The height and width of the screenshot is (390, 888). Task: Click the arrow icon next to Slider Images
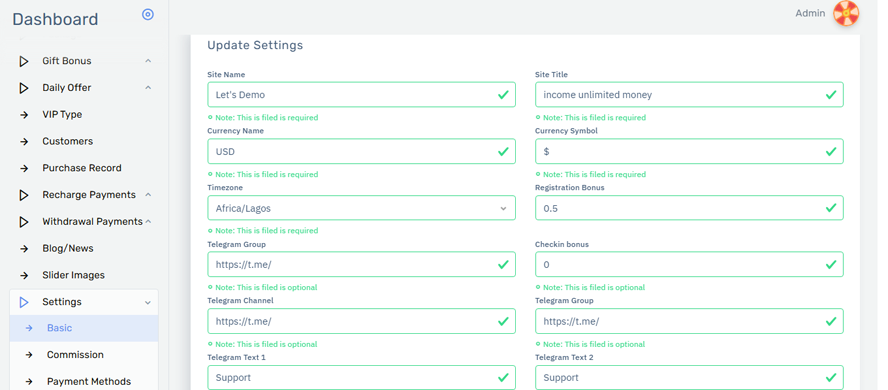click(x=24, y=276)
